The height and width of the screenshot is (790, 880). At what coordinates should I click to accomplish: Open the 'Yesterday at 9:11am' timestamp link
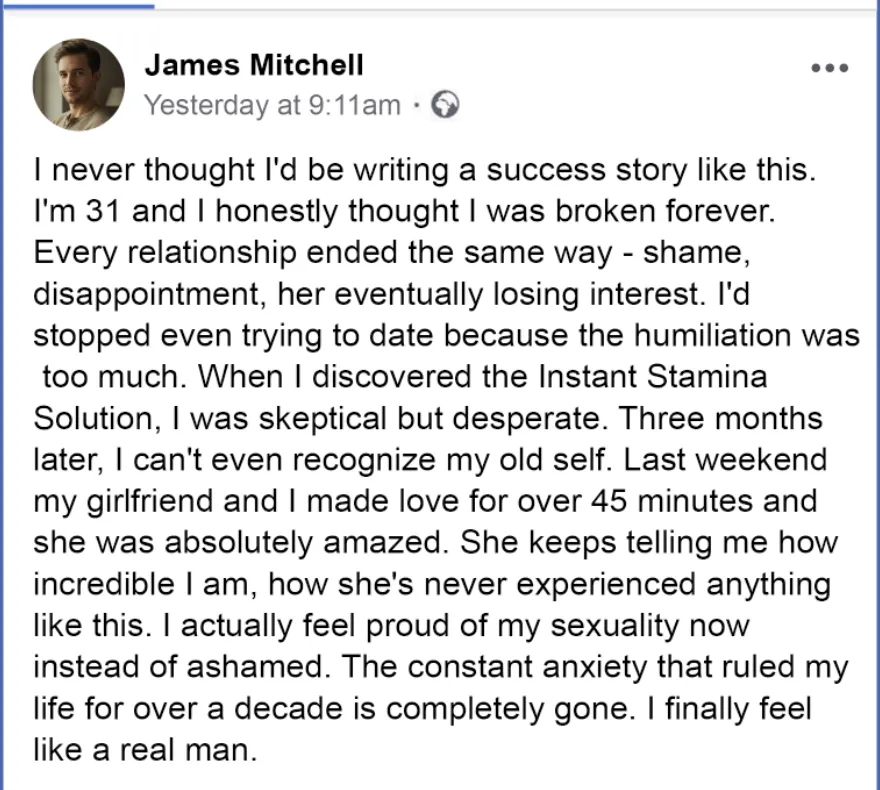click(x=272, y=105)
